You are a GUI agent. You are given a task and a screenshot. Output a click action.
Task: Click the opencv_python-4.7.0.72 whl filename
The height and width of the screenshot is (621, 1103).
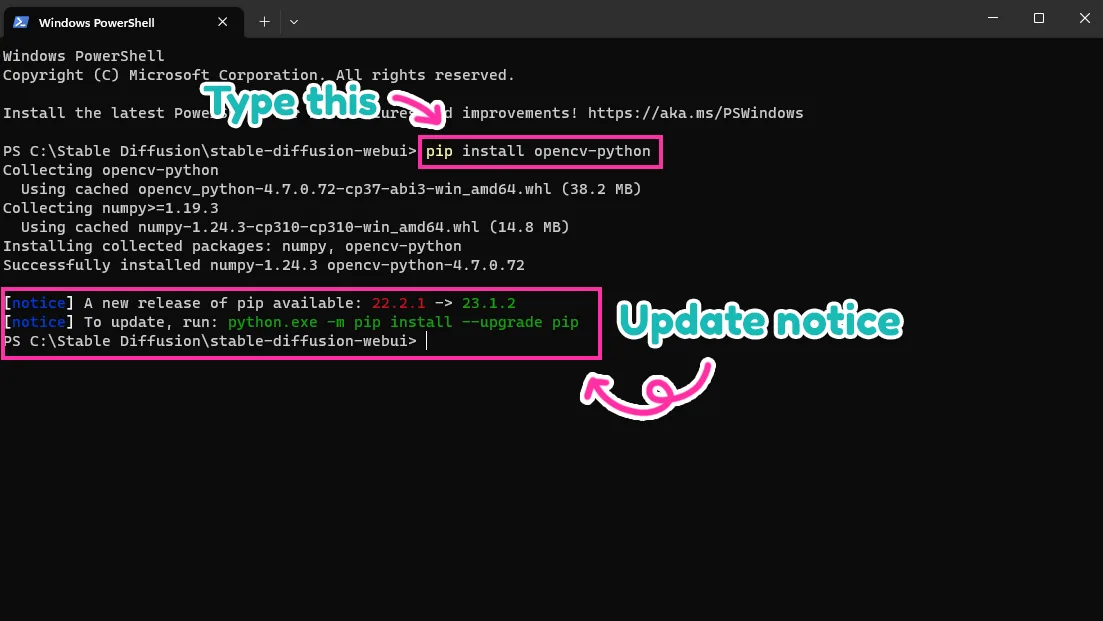pos(345,189)
